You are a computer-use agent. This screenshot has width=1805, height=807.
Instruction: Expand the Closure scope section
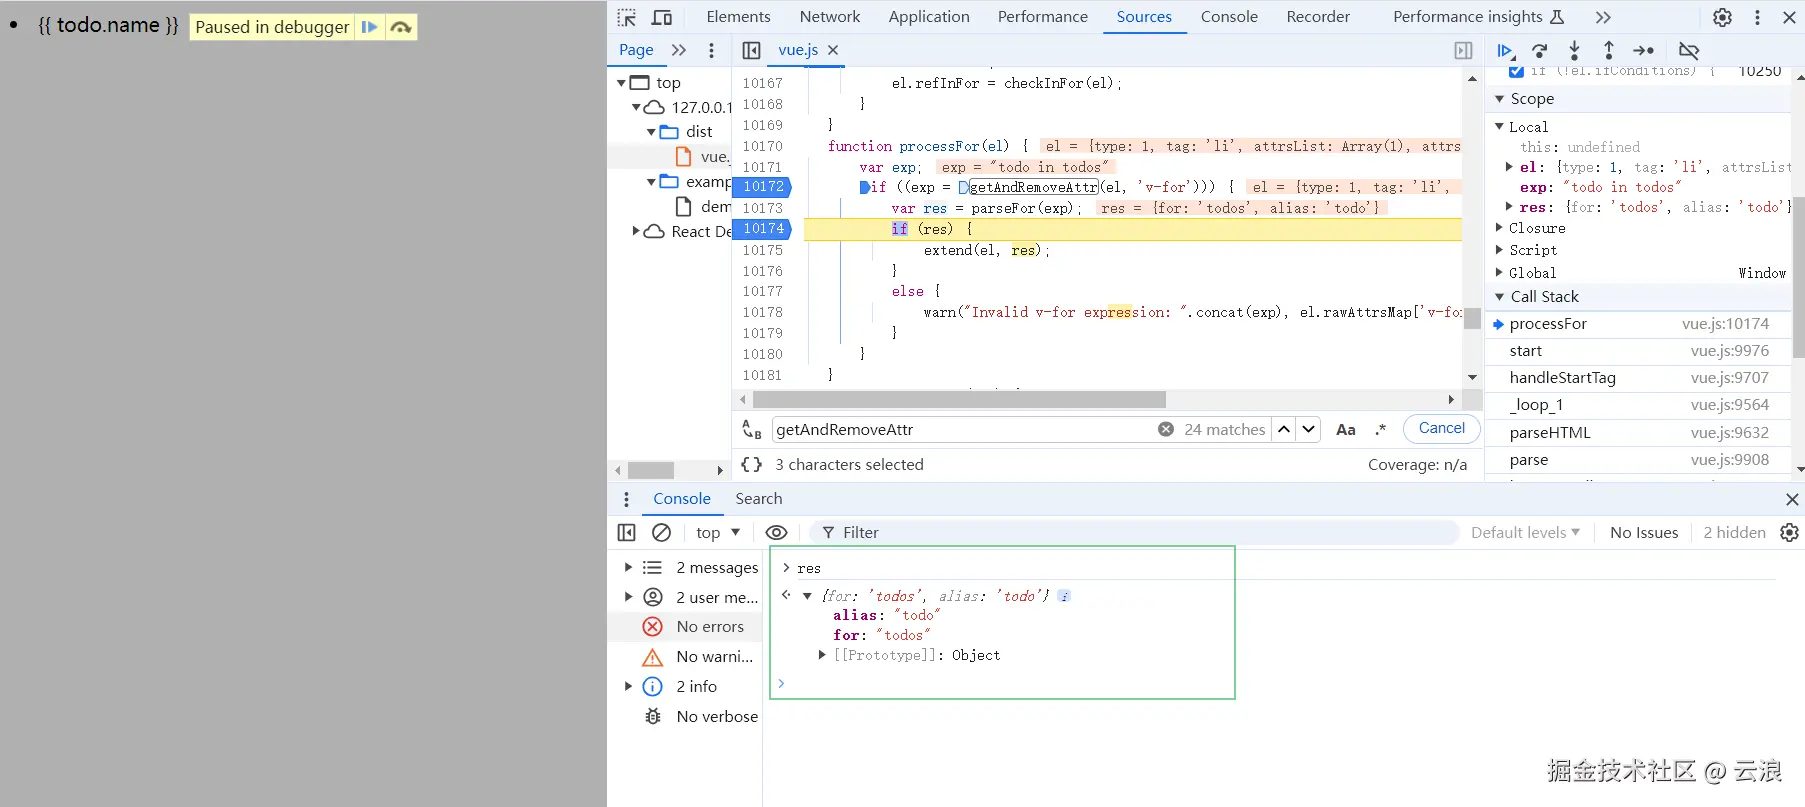pyautogui.click(x=1536, y=228)
